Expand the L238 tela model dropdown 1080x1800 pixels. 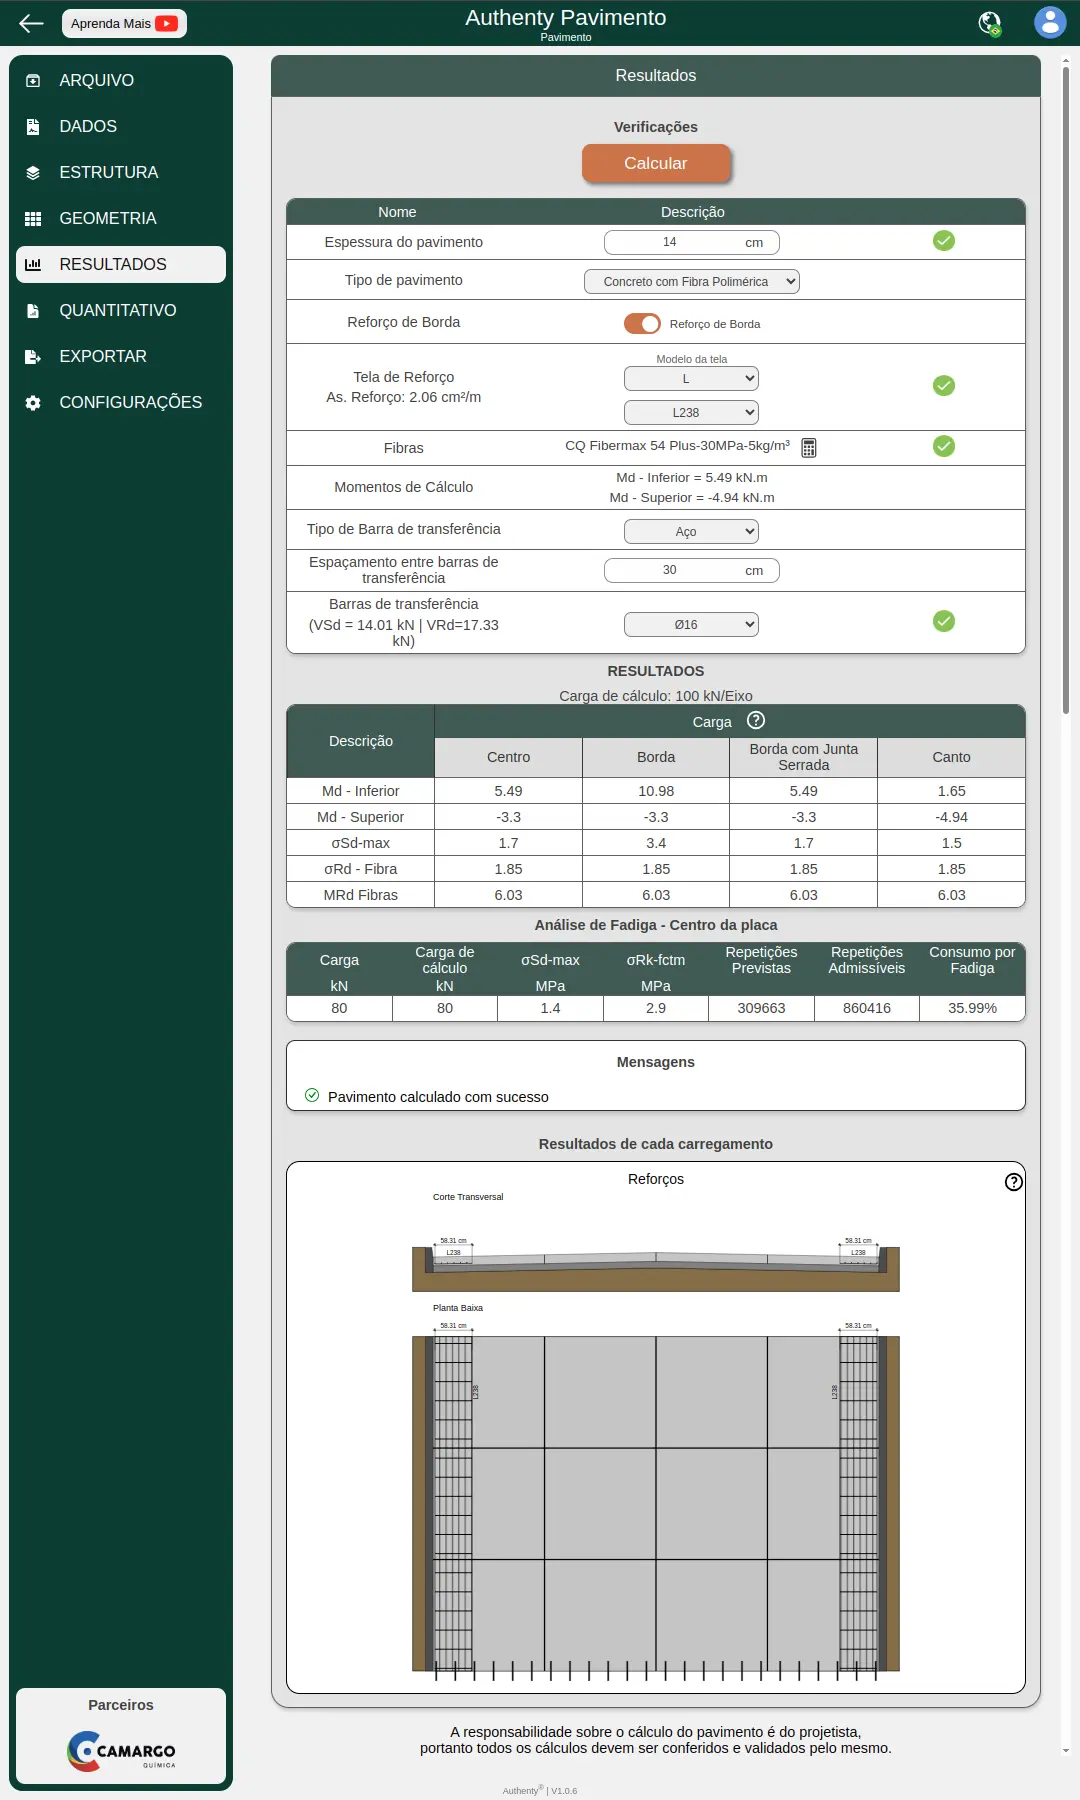[691, 412]
